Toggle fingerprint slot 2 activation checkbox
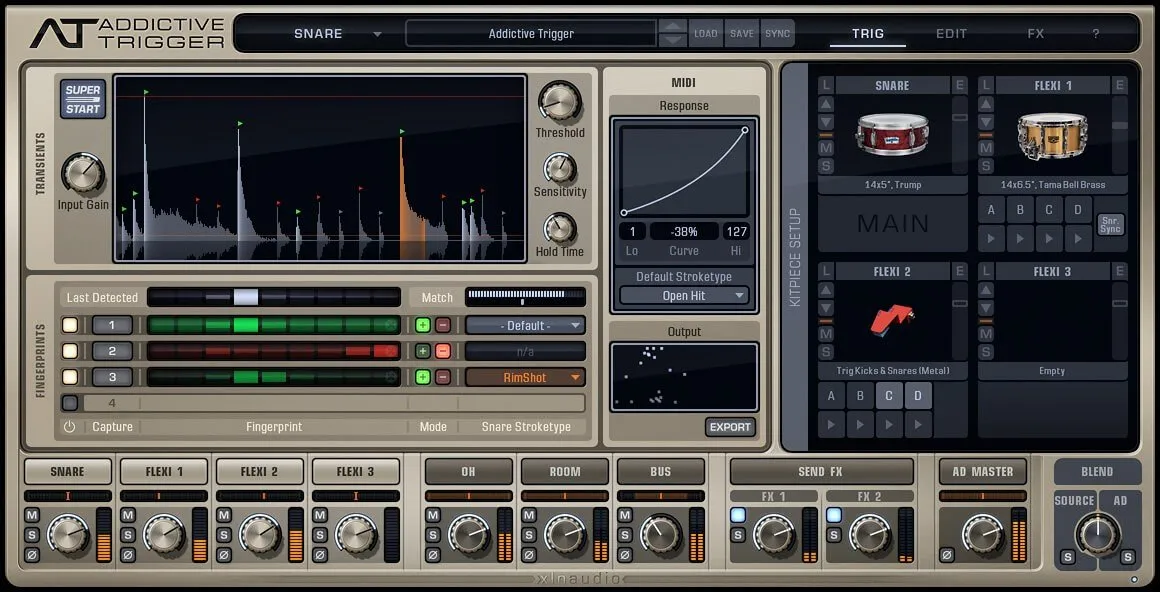1160x592 pixels. (x=68, y=351)
